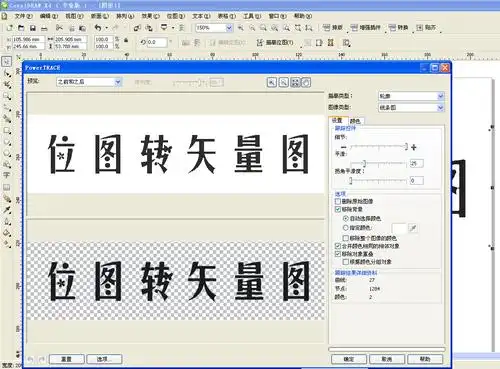Select the Pick tool in the toolbox
The height and width of the screenshot is (369, 500).
click(6, 61)
